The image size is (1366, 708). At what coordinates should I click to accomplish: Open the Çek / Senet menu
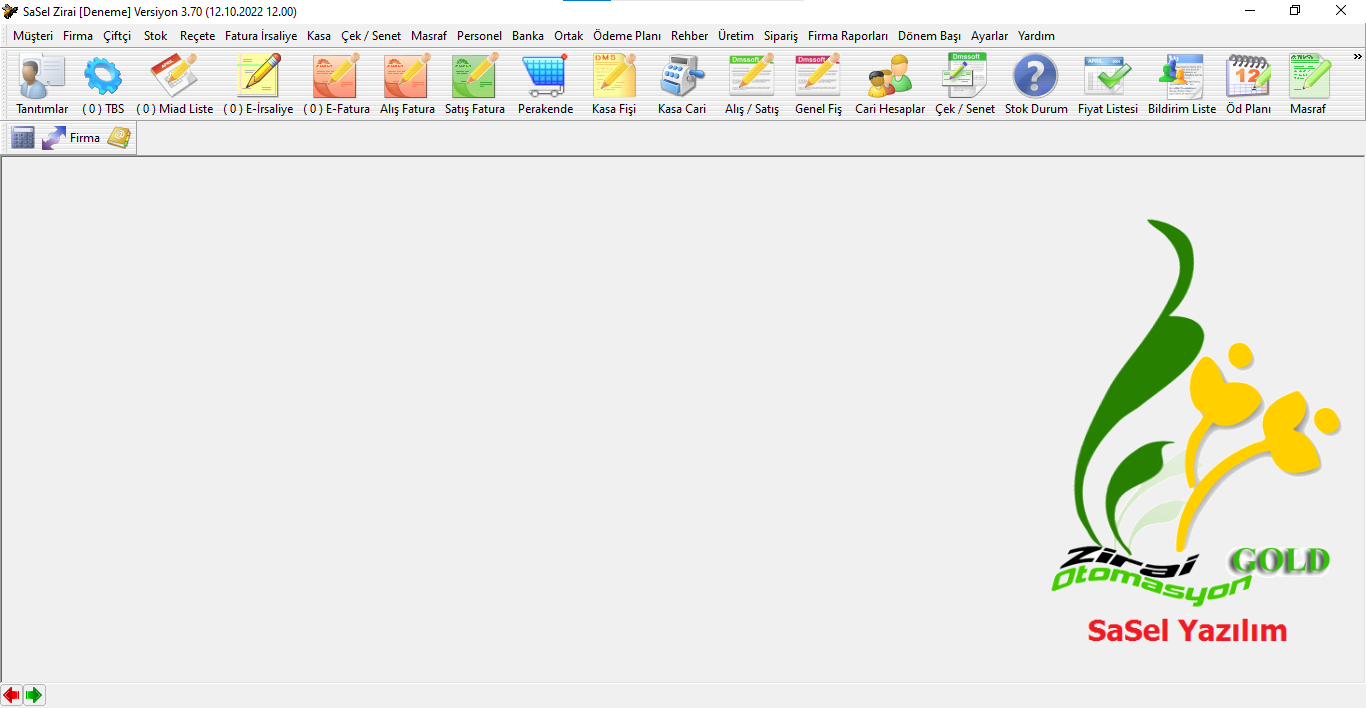[x=371, y=36]
